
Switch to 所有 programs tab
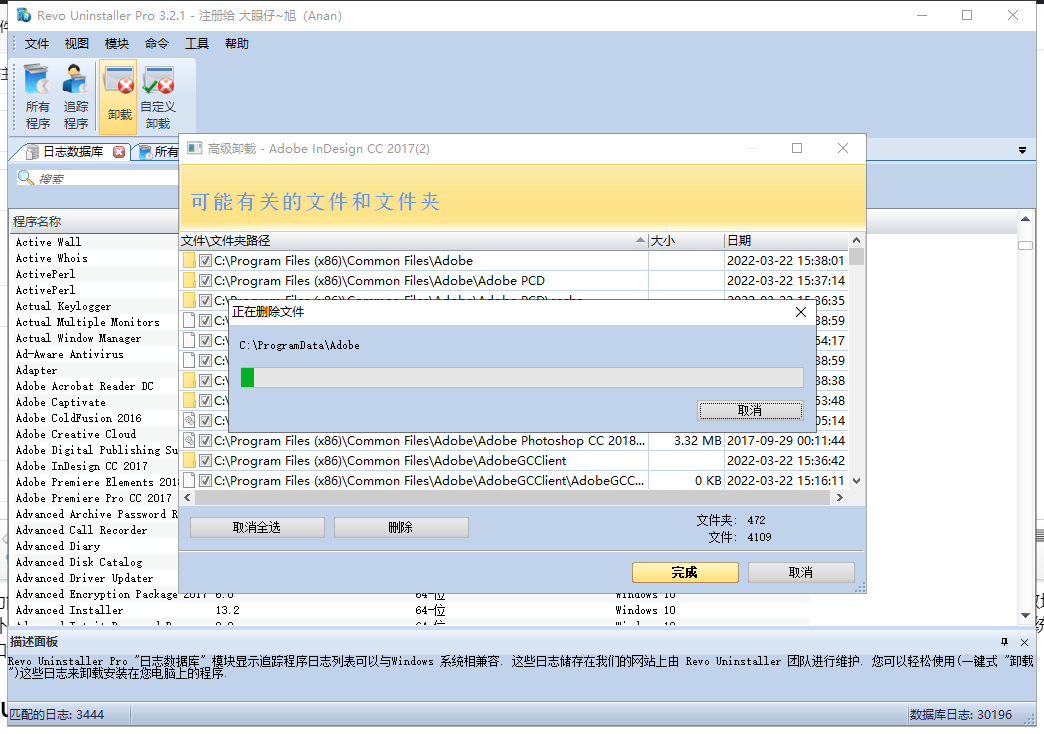[x=158, y=152]
